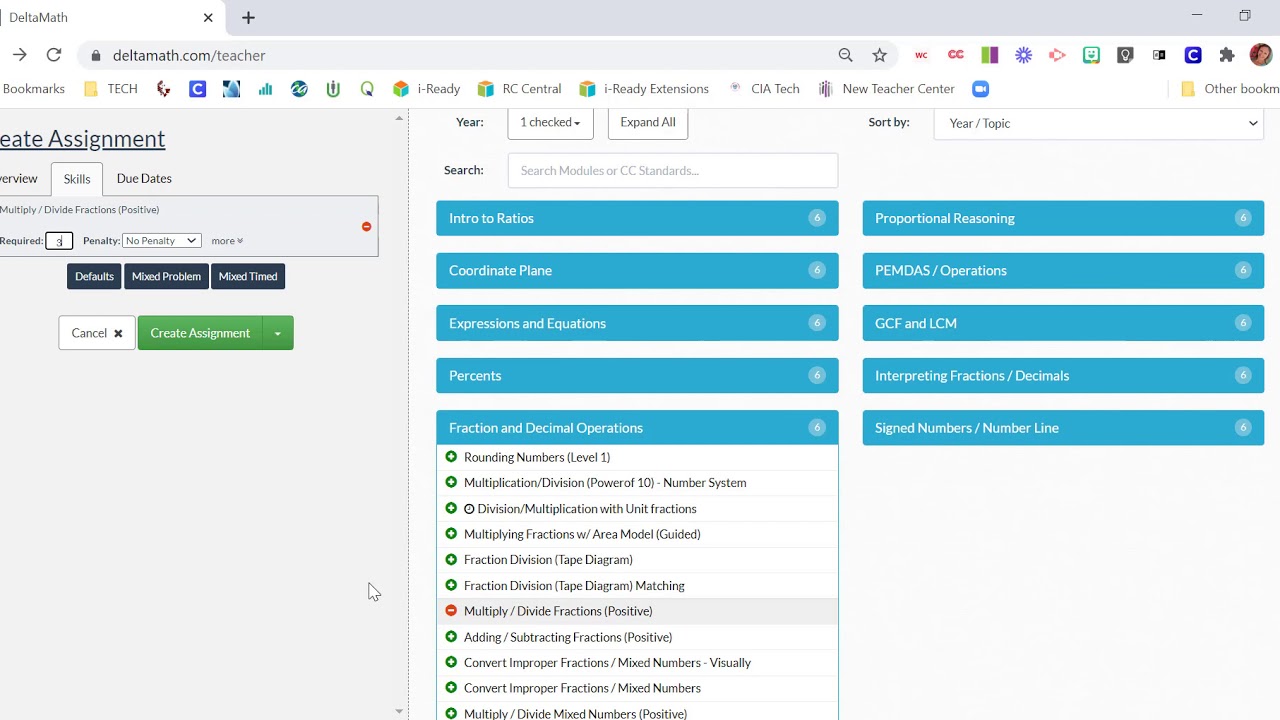1280x720 pixels.
Task: Expand PEMDAS / Operations topic
Action: pos(1063,270)
